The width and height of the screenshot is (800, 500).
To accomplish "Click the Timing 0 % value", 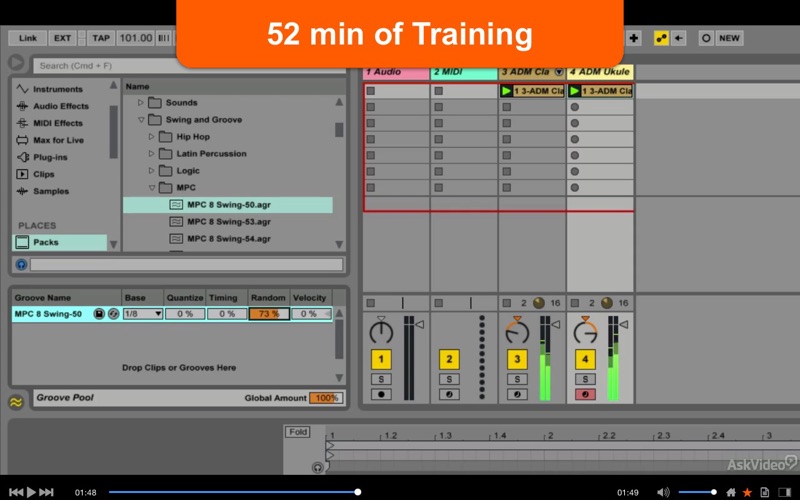I will [227, 314].
